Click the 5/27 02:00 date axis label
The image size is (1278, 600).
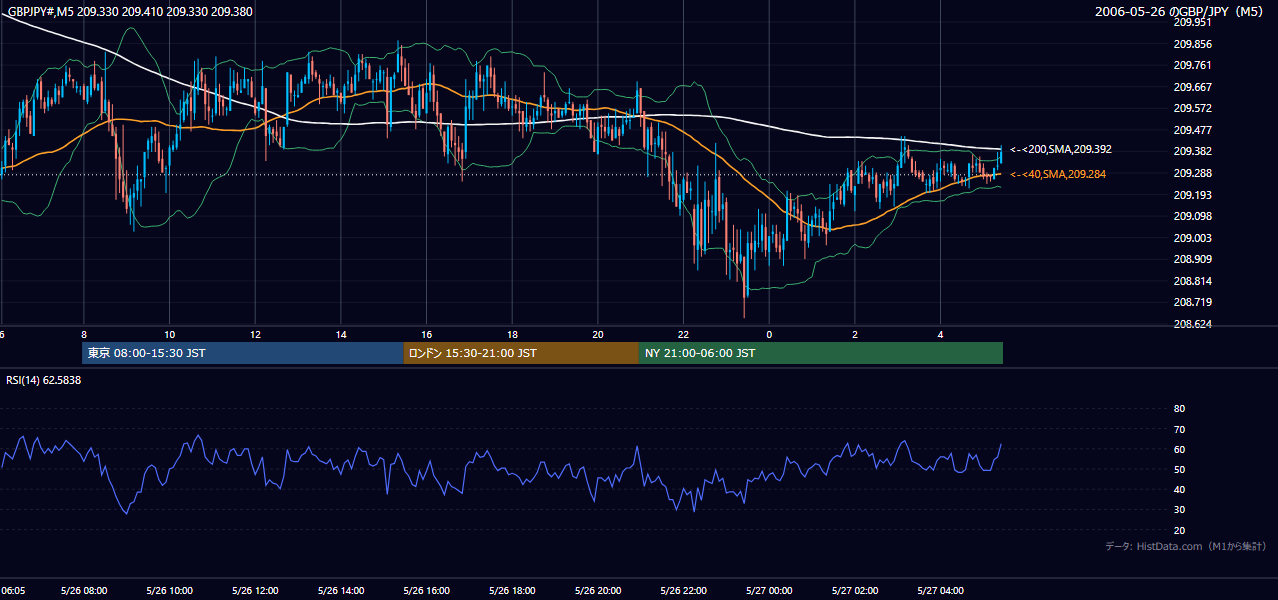[855, 590]
